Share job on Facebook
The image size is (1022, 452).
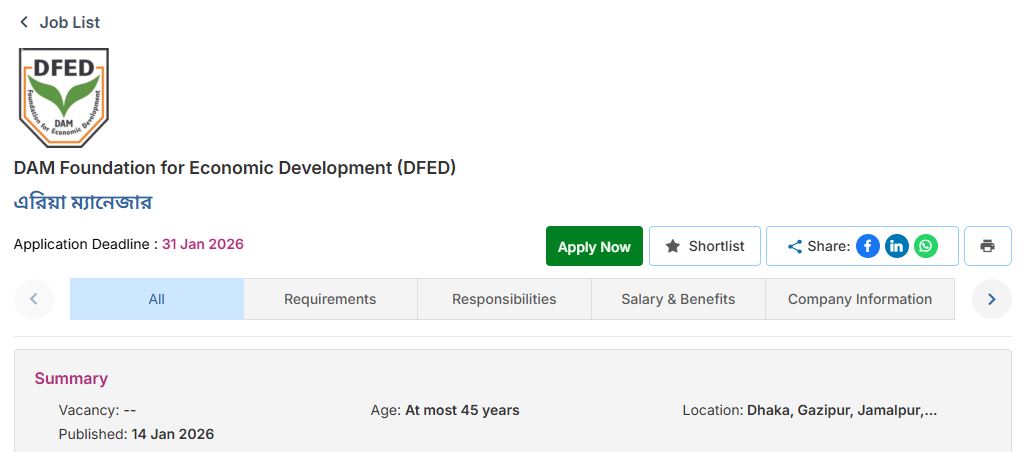click(867, 246)
